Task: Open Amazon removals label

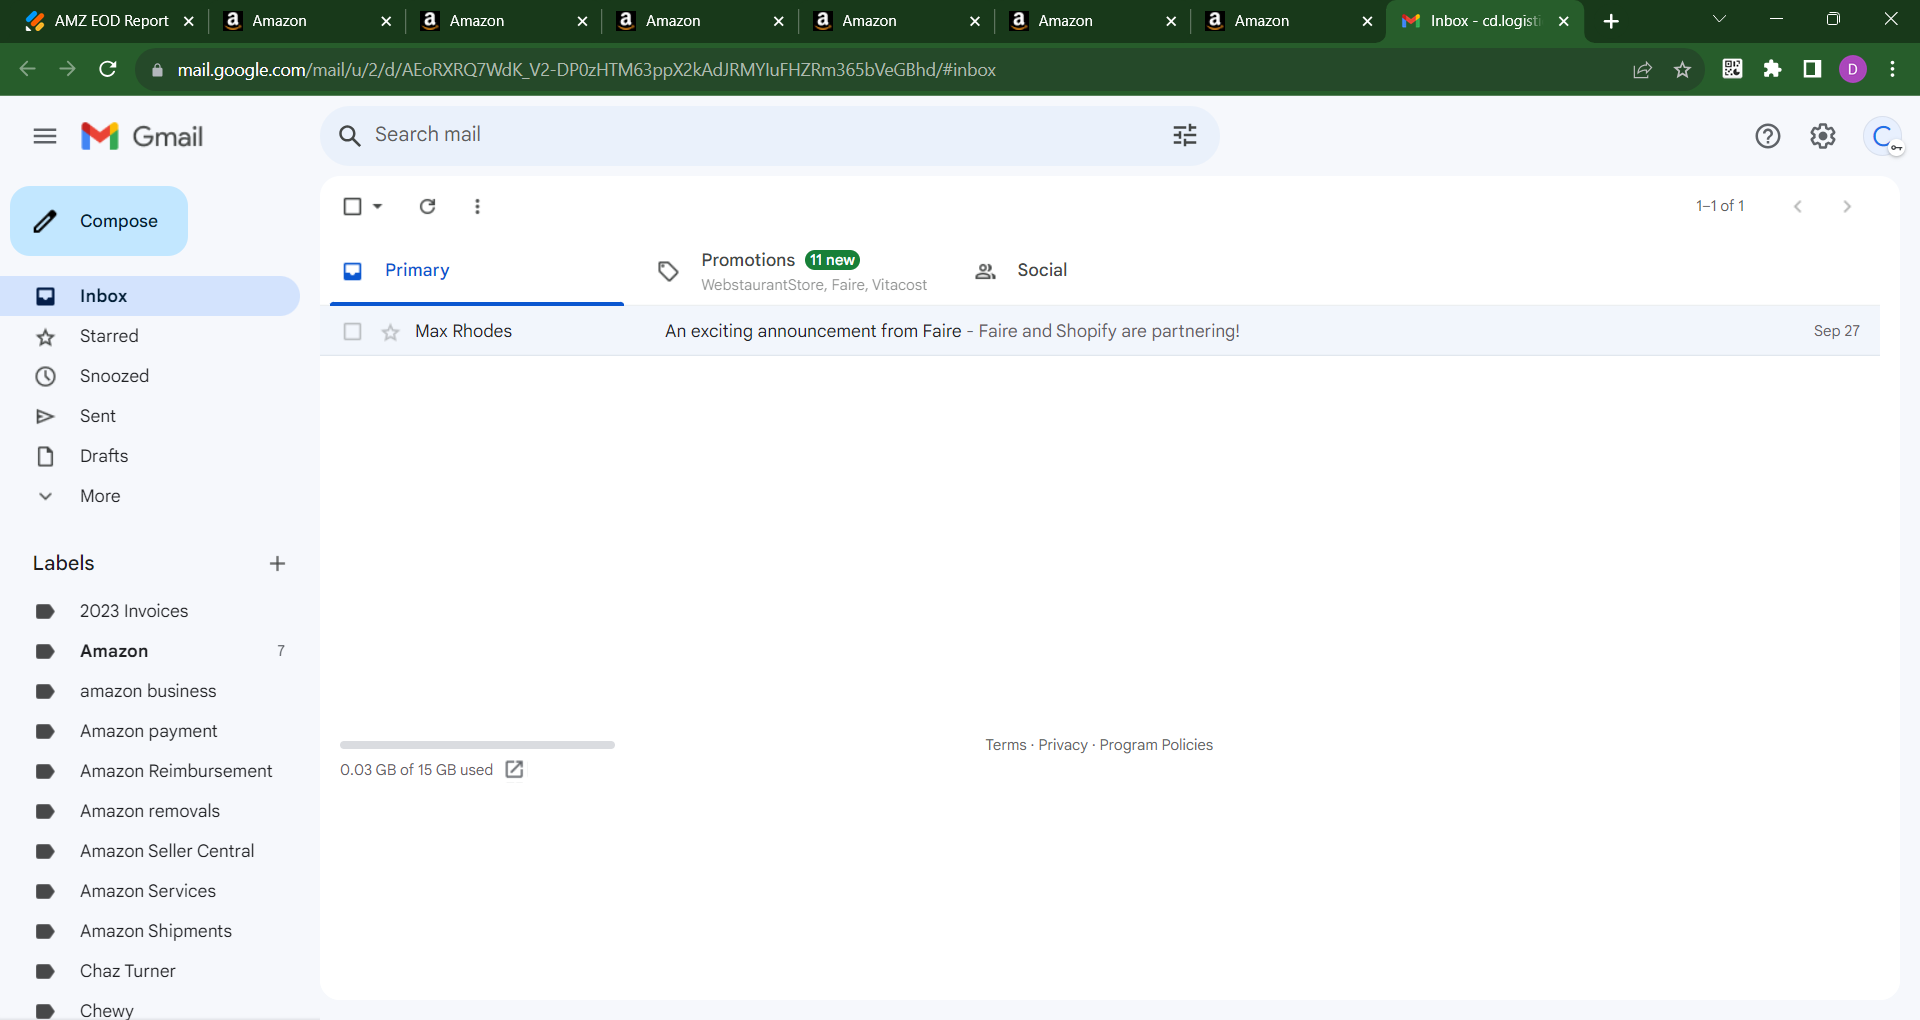Action: pos(150,811)
